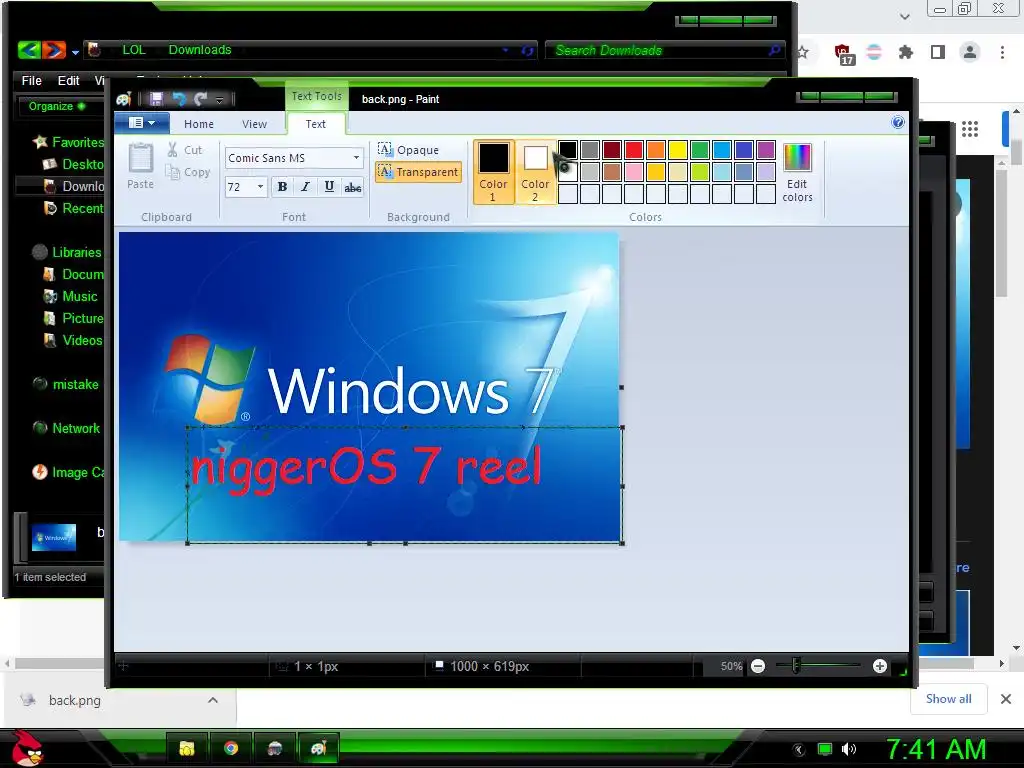Open the Edit menu in Explorer
Viewport: 1024px width, 768px height.
tap(68, 80)
